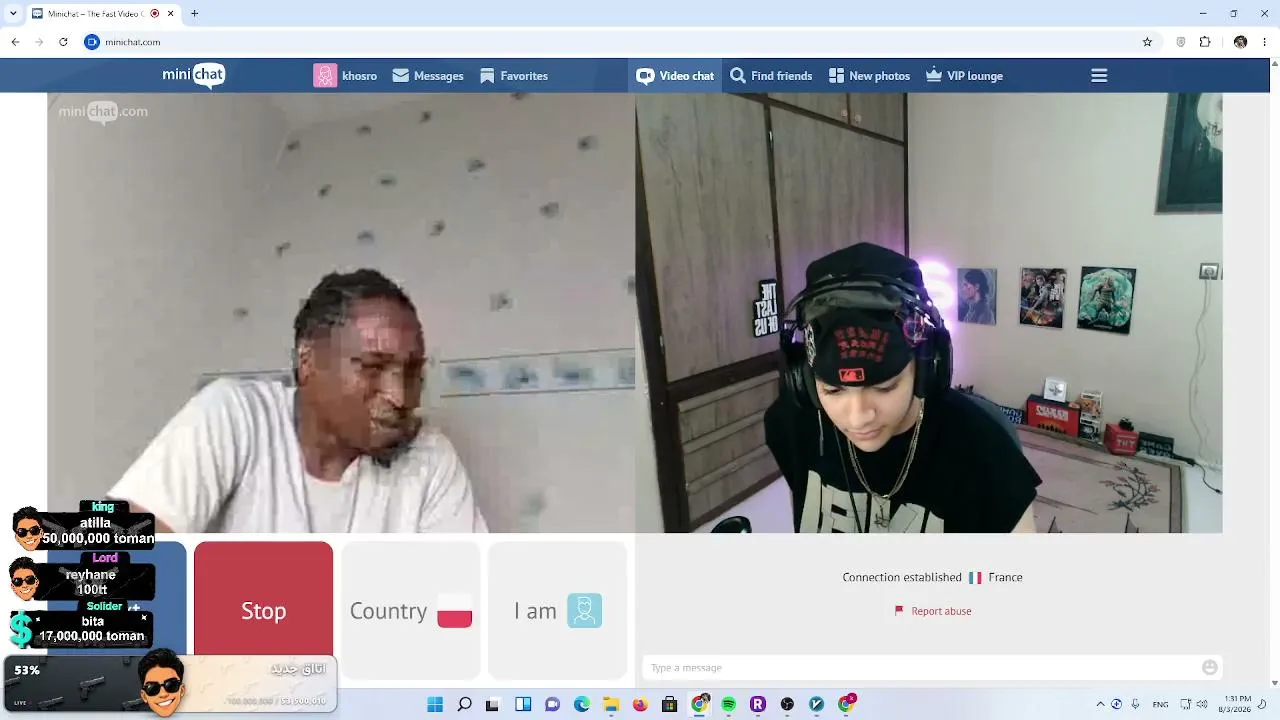Open the video chat taskbar app

click(552, 704)
